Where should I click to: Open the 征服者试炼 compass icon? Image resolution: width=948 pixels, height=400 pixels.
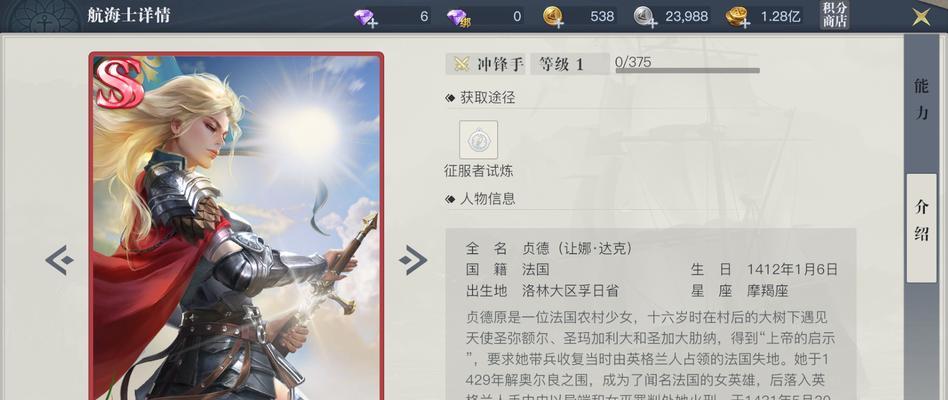[478, 140]
